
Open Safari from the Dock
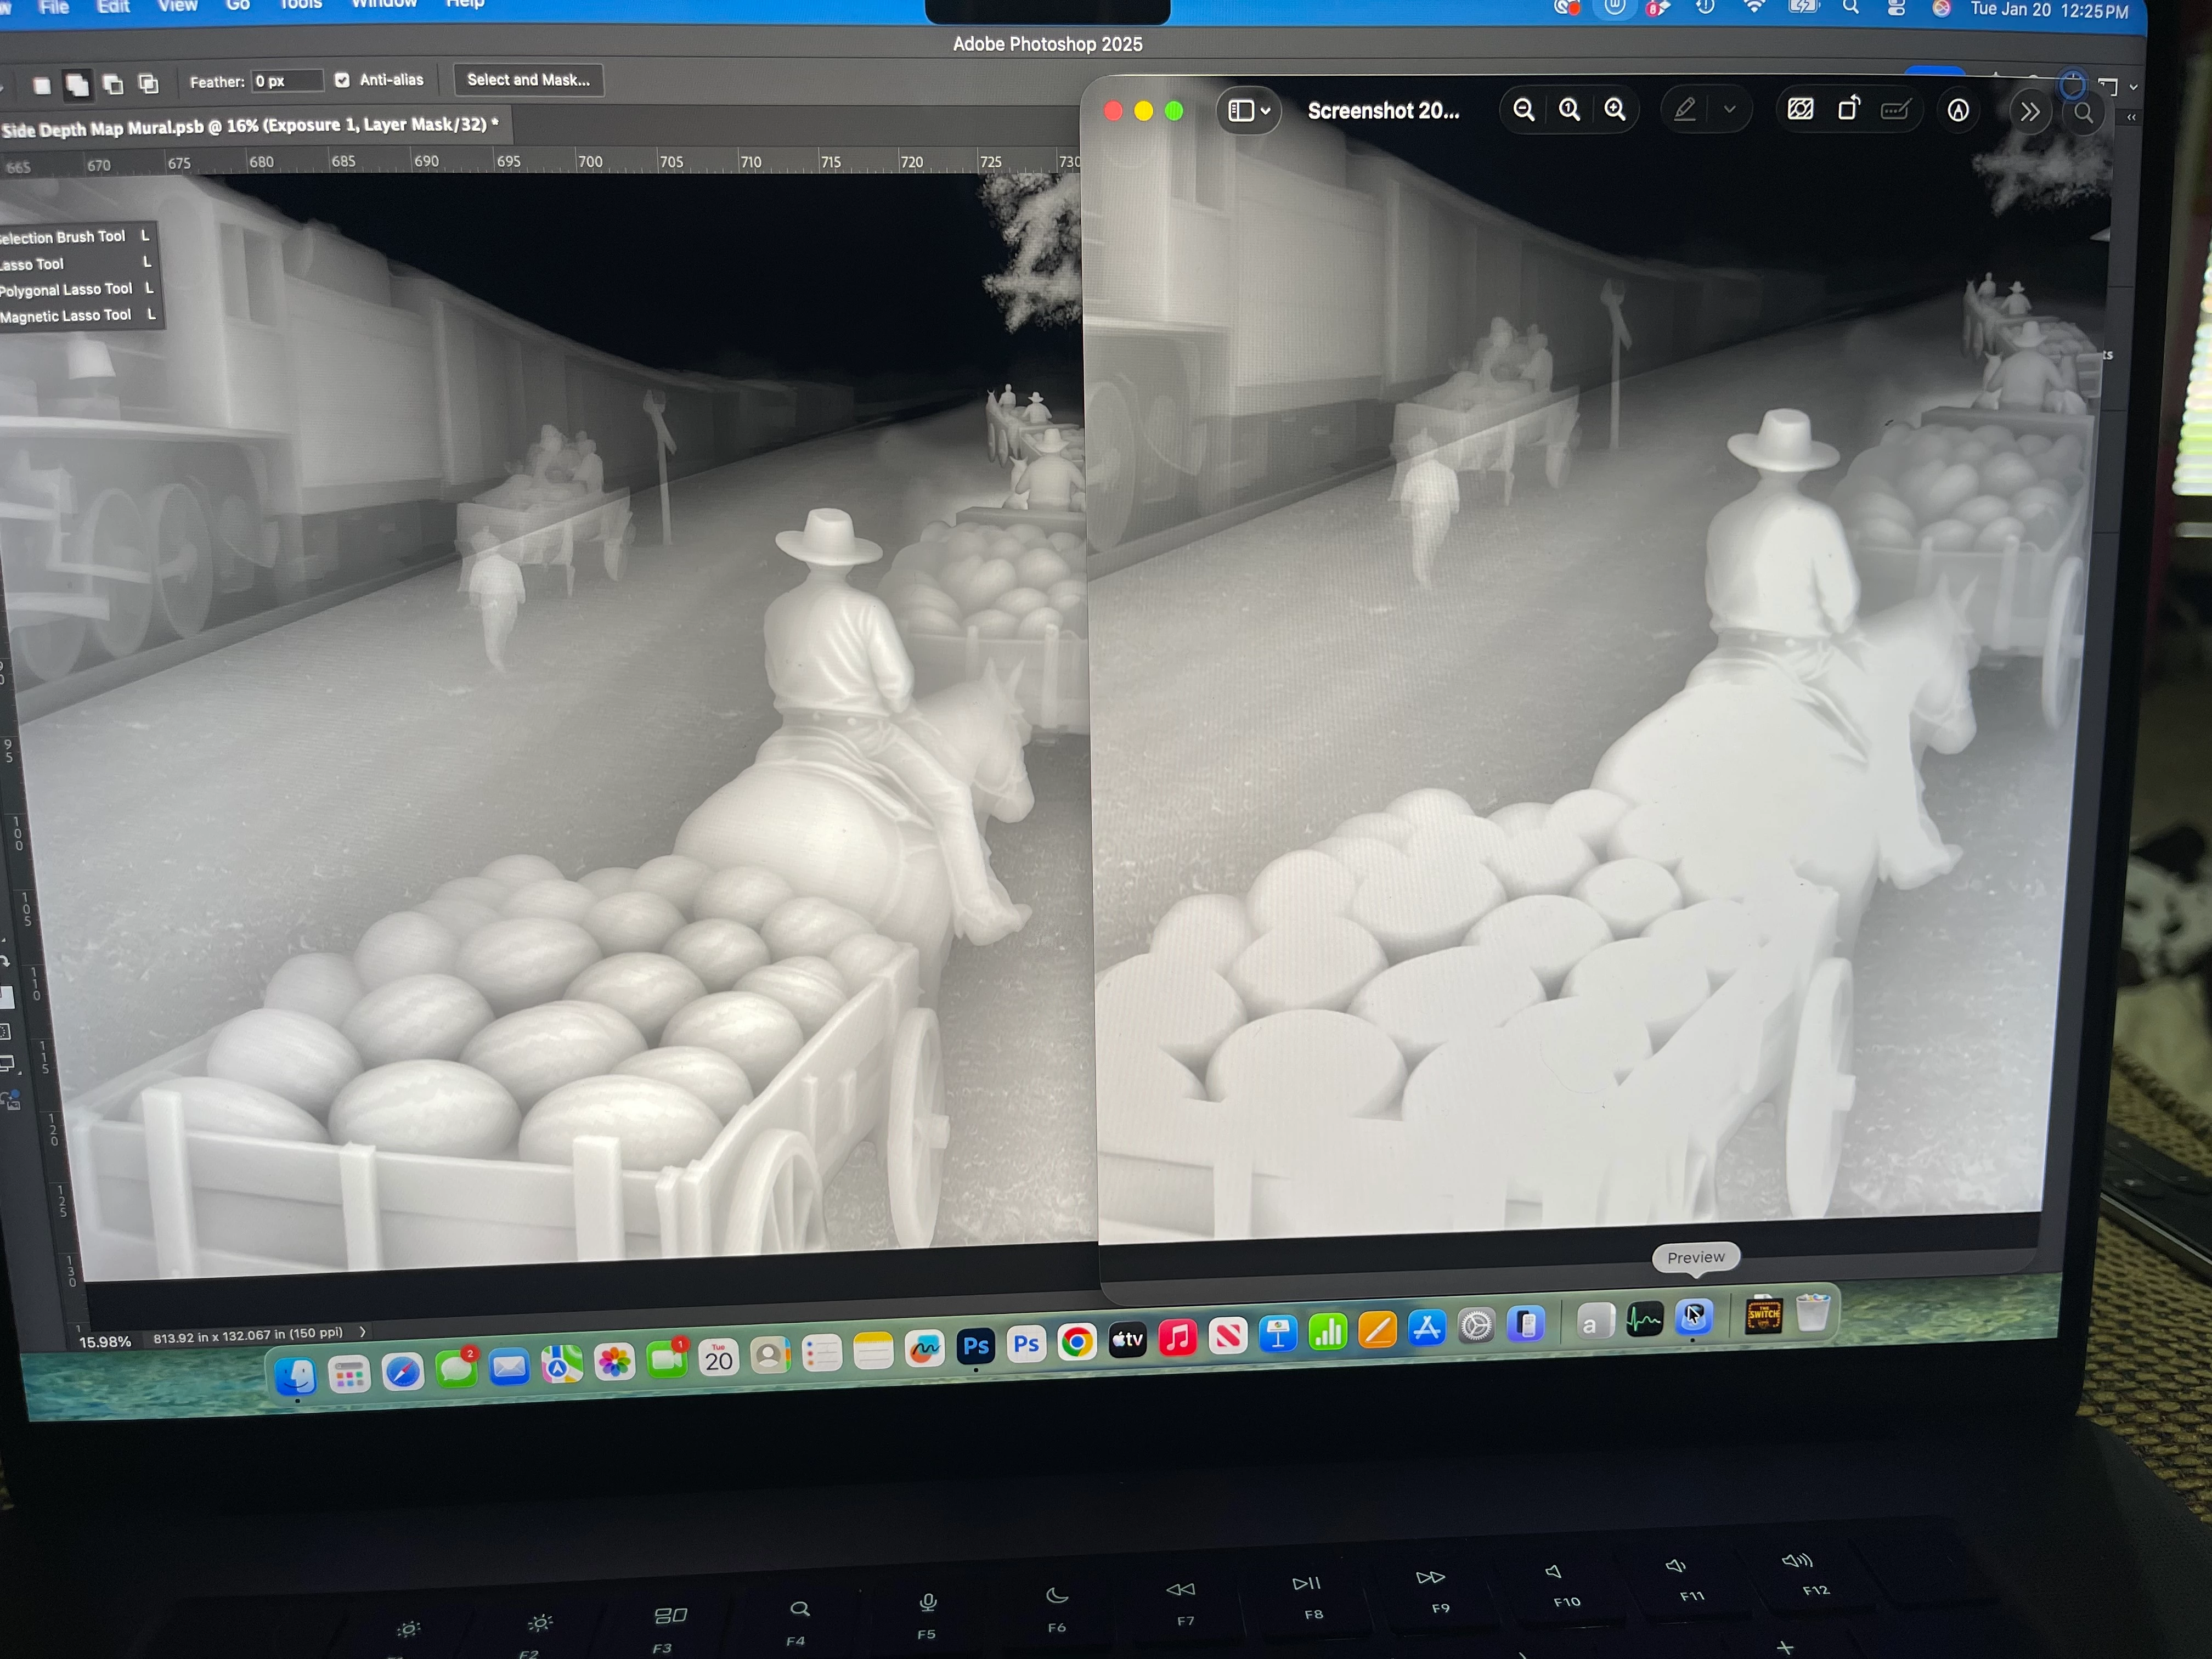[x=403, y=1372]
